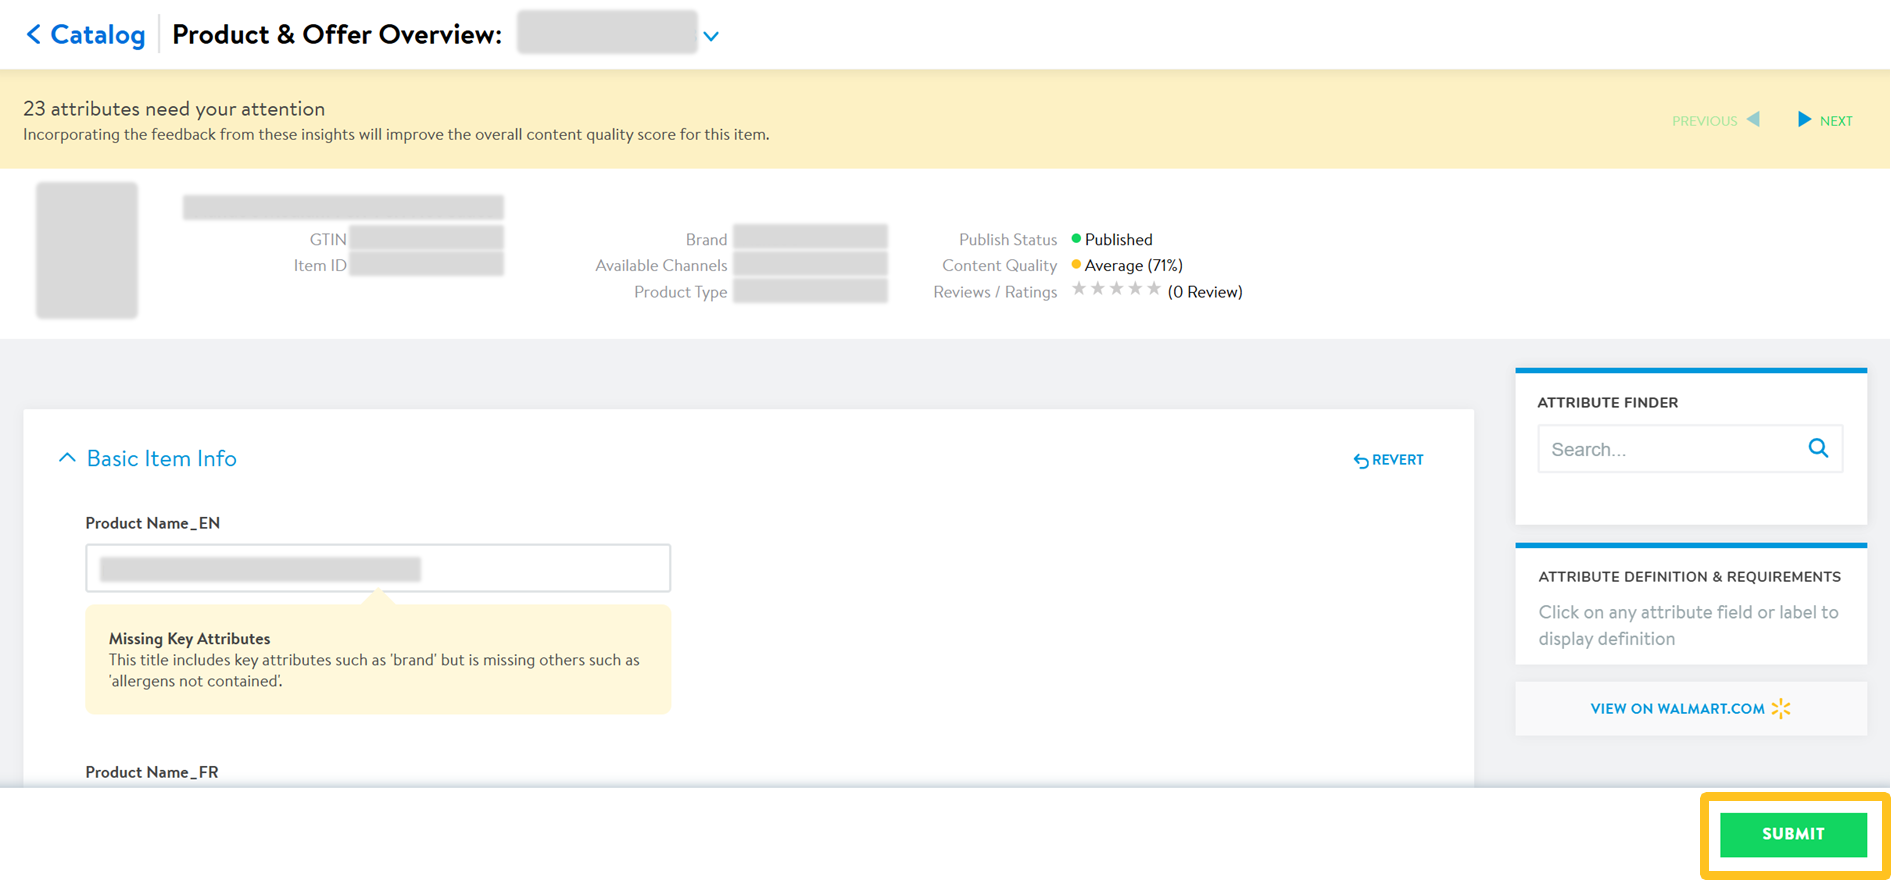Click the reviews star rating
The height and width of the screenshot is (880, 1891).
pyautogui.click(x=1116, y=289)
